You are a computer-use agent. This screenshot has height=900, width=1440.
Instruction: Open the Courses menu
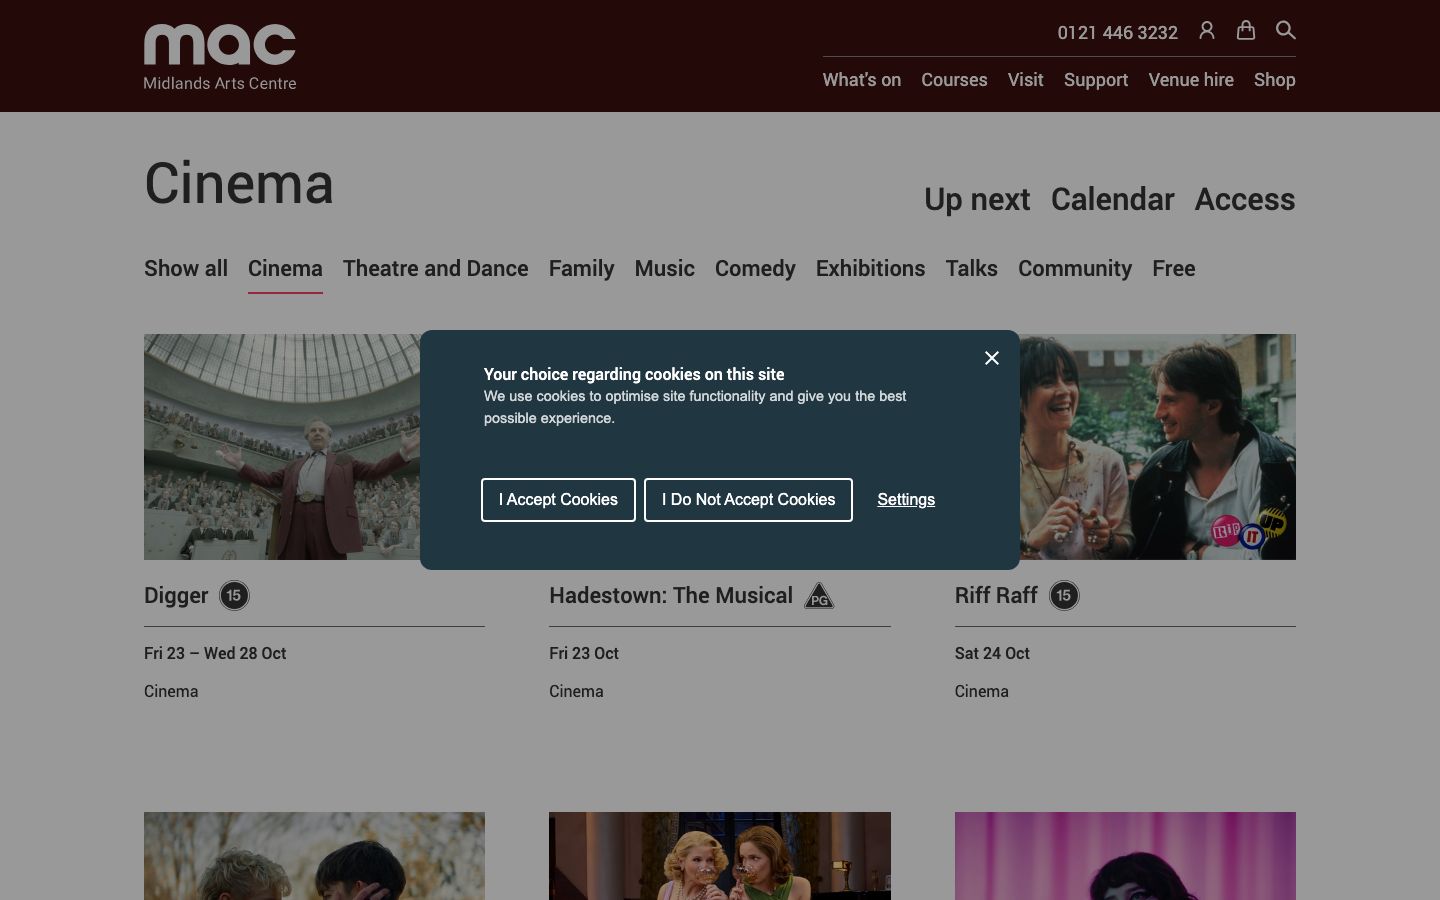click(954, 80)
